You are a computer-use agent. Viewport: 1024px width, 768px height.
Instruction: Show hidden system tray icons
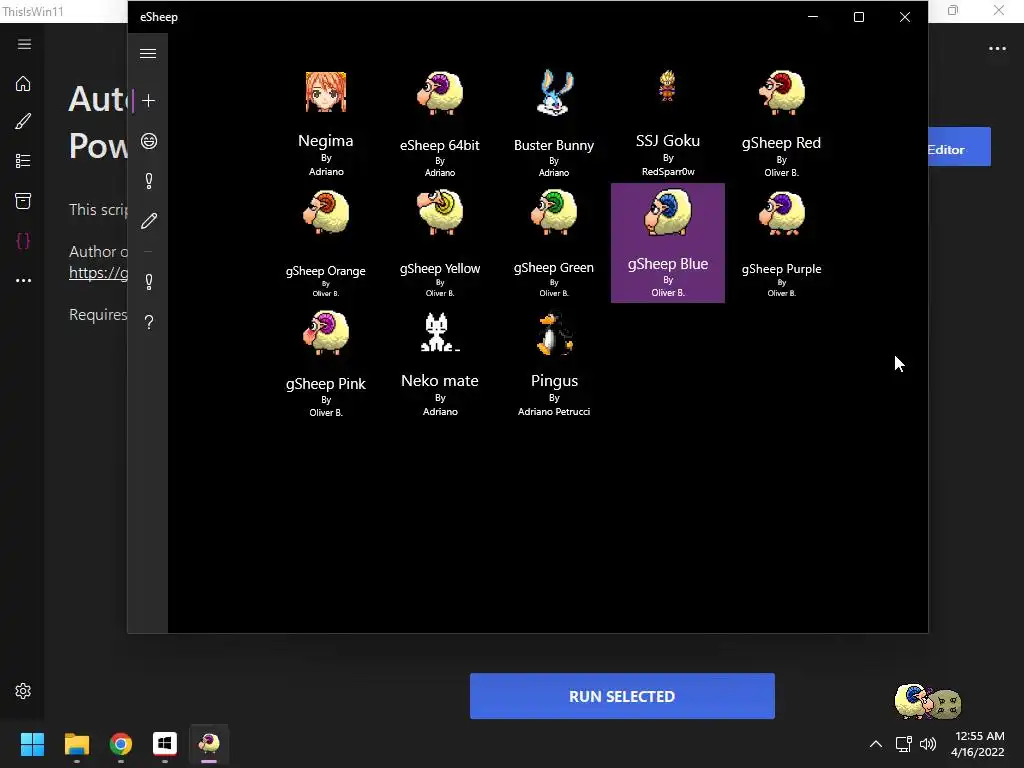[x=876, y=744]
